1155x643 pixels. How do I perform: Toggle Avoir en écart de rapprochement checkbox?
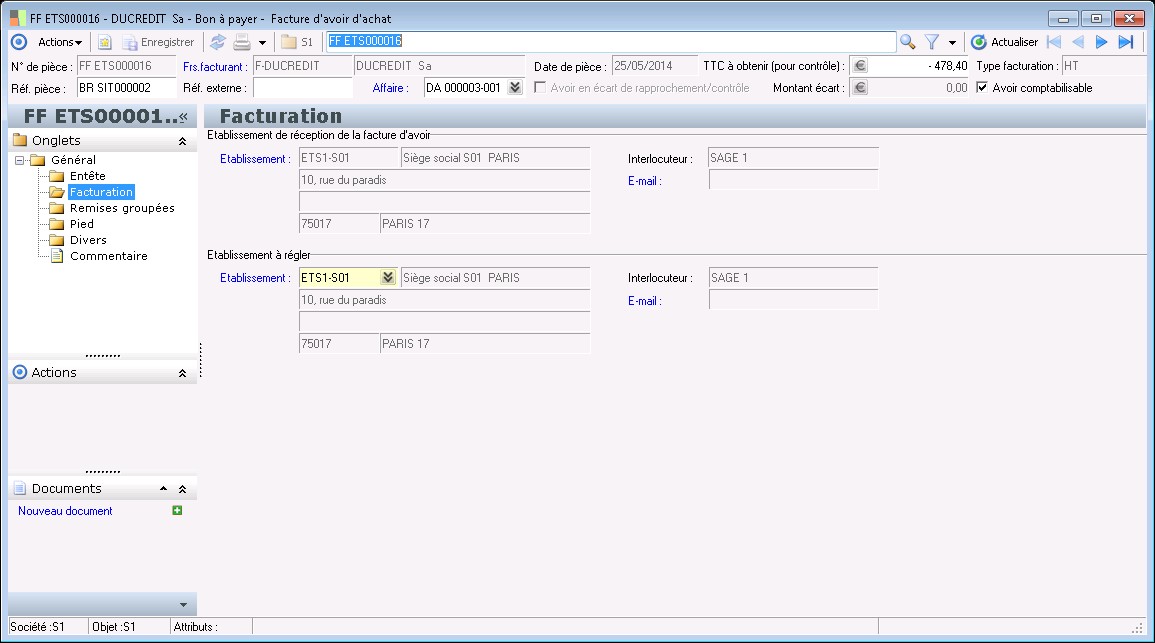click(x=541, y=88)
